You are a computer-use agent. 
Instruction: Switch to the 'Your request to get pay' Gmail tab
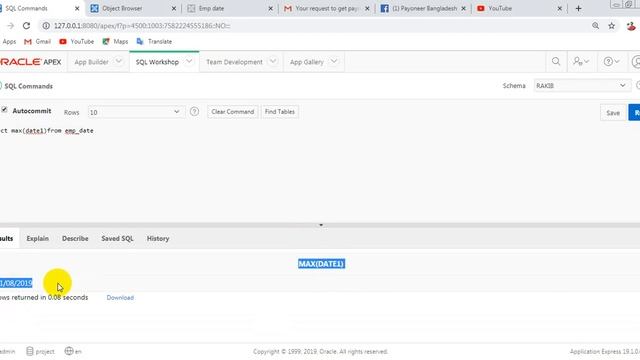click(326, 8)
